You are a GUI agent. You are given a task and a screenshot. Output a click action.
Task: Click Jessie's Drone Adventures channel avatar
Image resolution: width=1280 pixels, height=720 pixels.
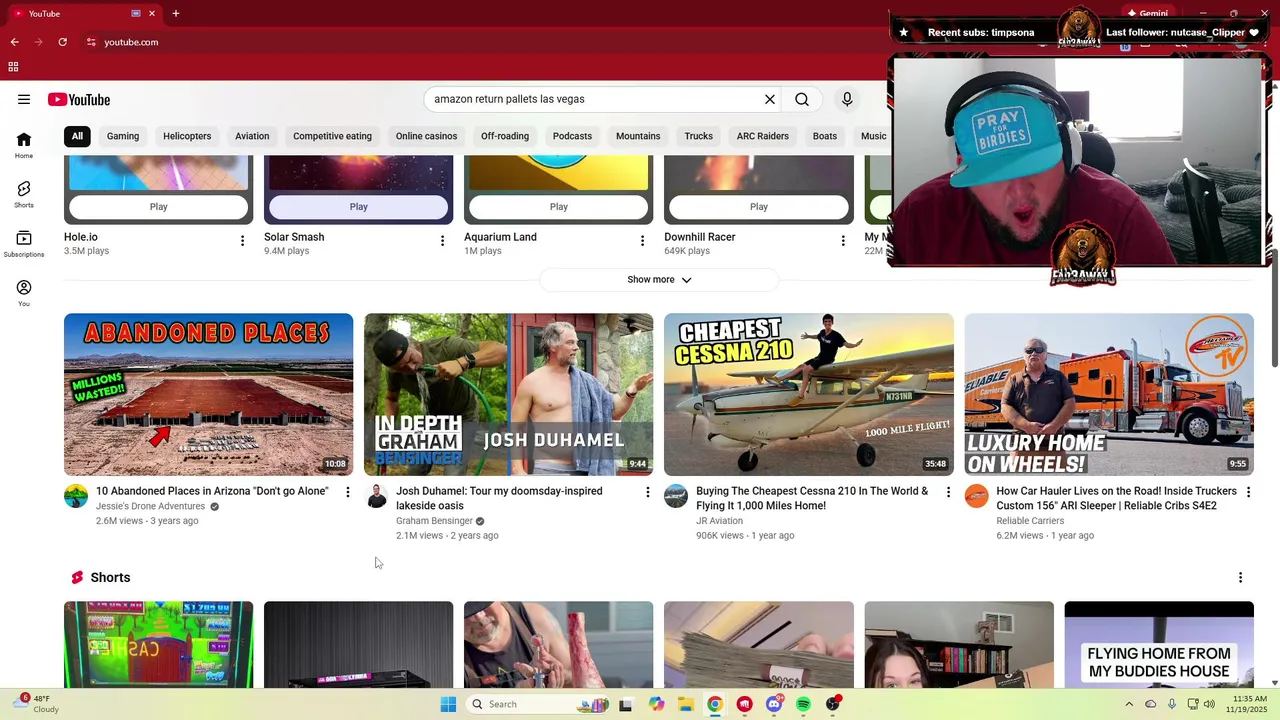point(76,496)
